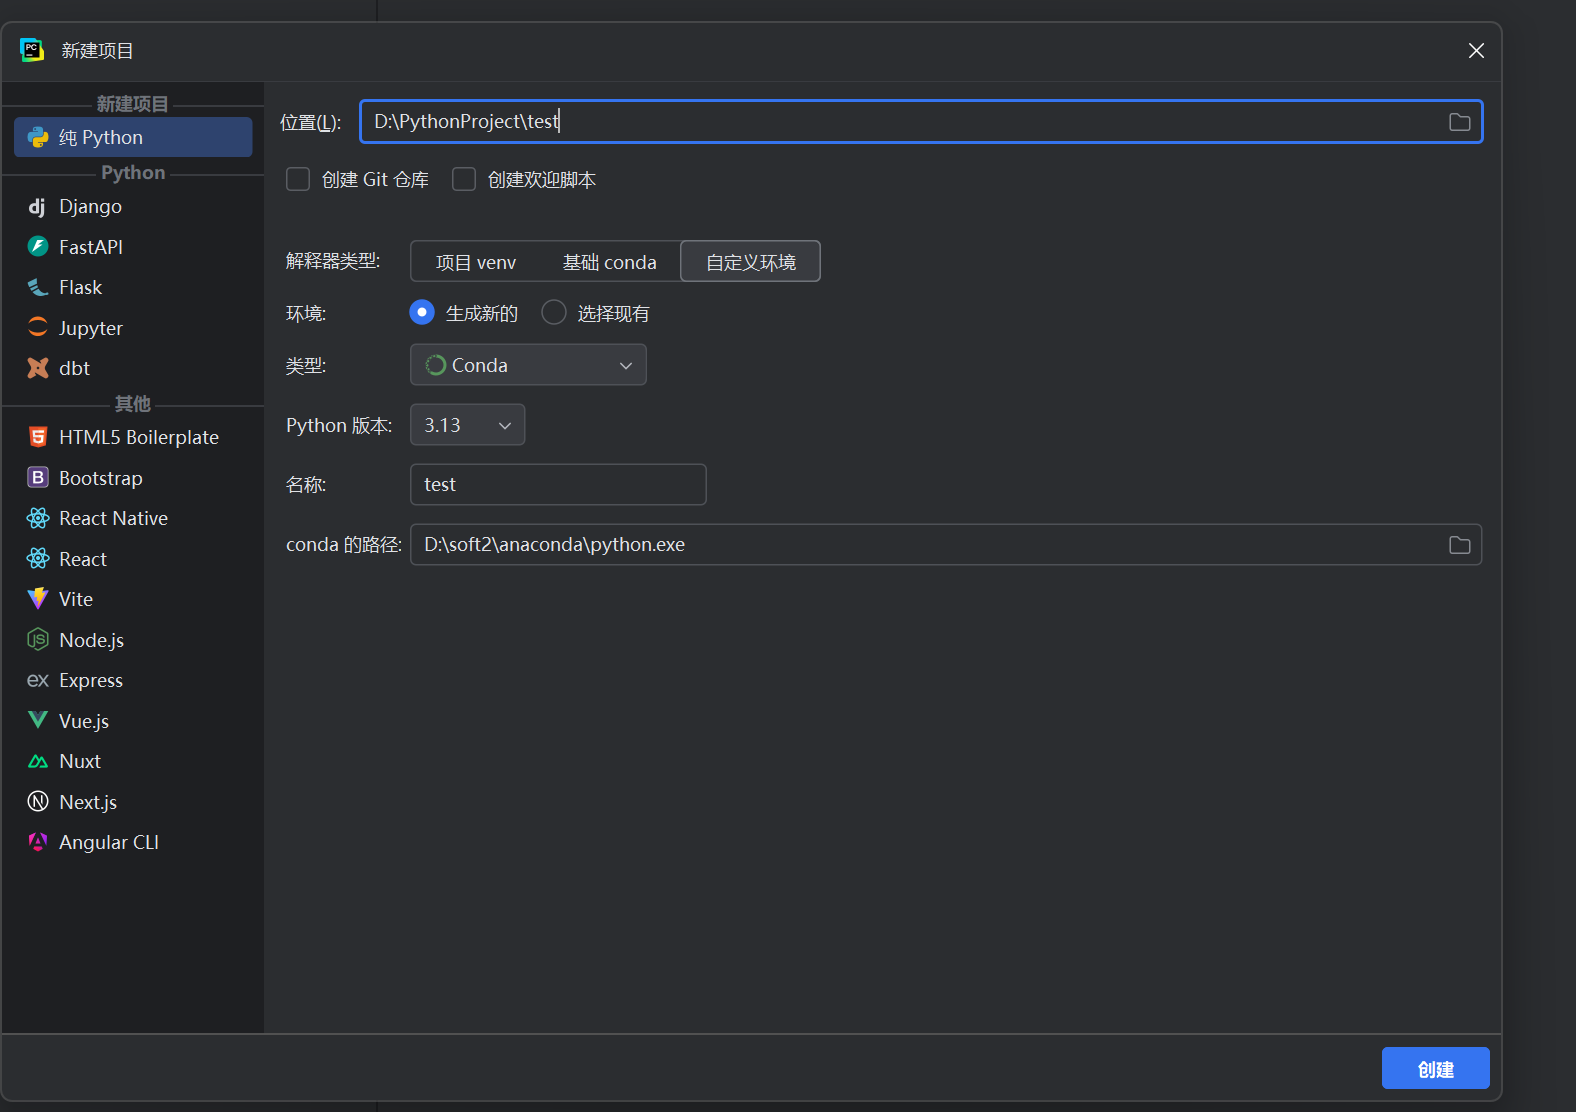
Task: Choose the dbt project icon
Action: coord(38,368)
